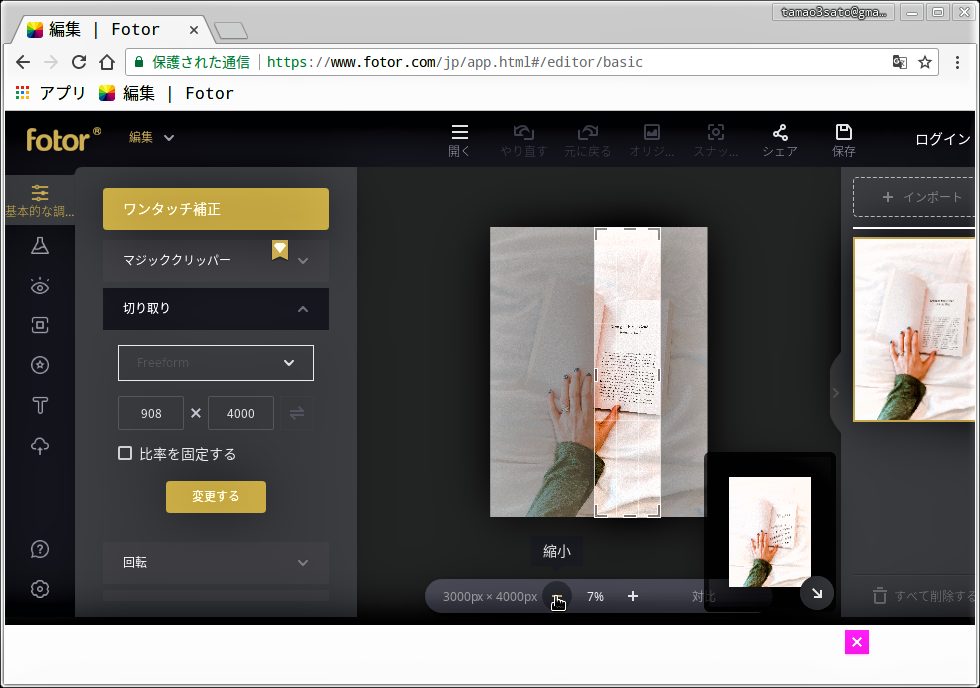The height and width of the screenshot is (688, 980).
Task: Click the Chrome reload icon
Action: [79, 62]
